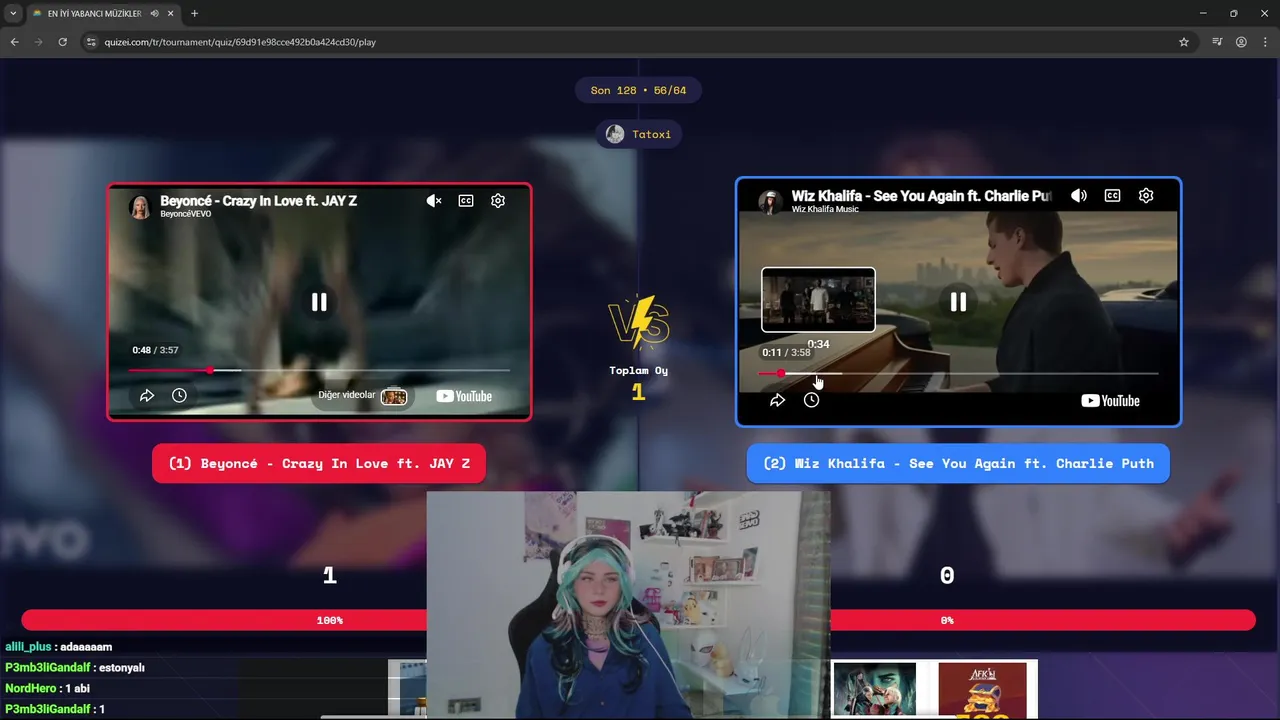1280x720 pixels.
Task: Open settings gear on Wiz Khalifa video
Action: [1146, 196]
